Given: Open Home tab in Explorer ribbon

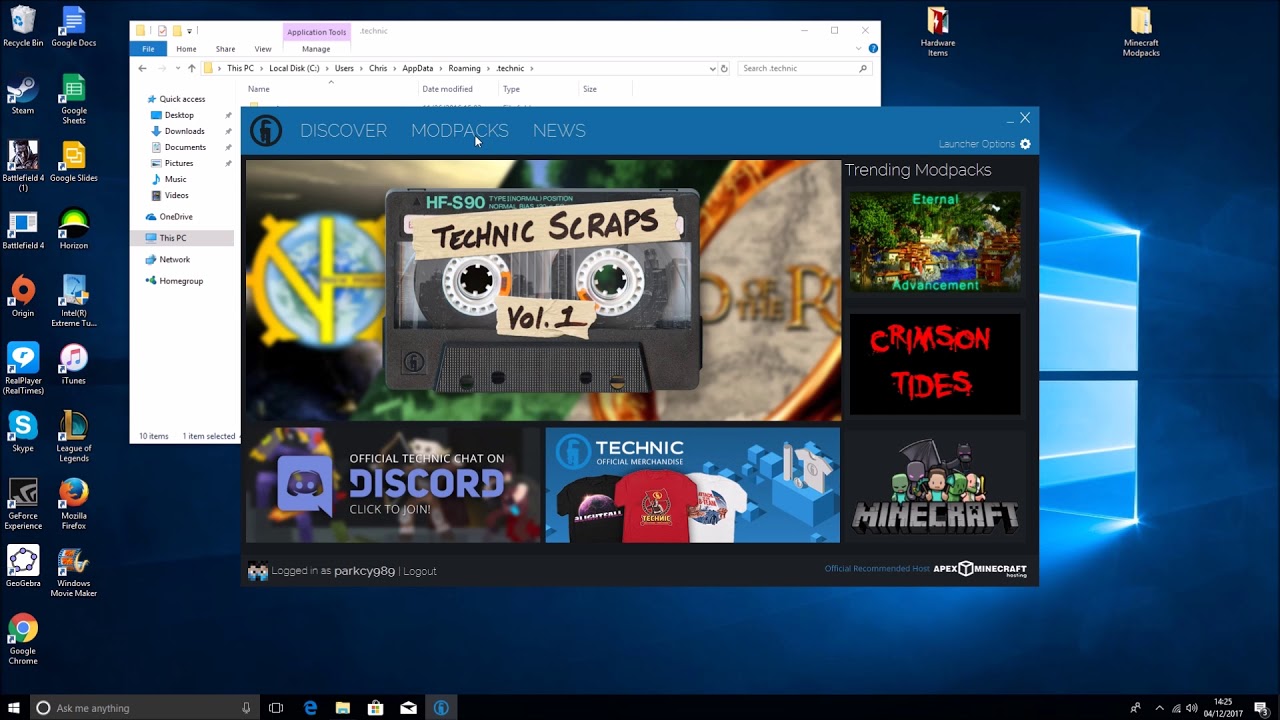Looking at the screenshot, I should 186,49.
